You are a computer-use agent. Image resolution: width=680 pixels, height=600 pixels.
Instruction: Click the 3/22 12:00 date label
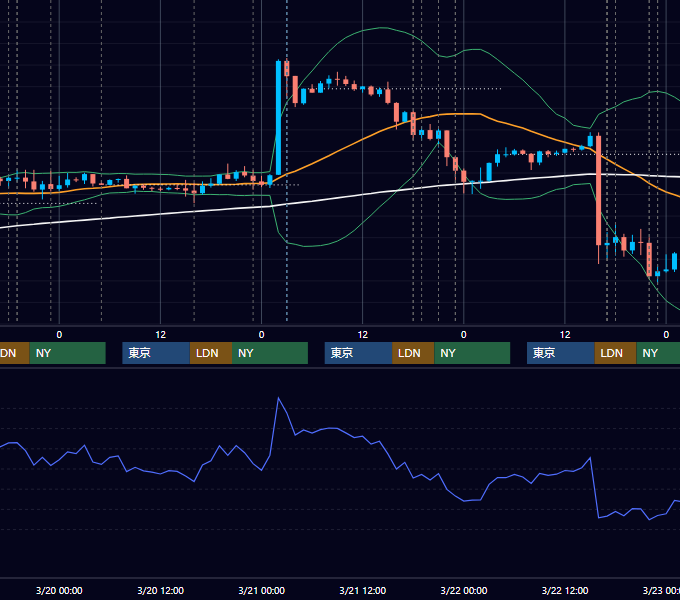coord(565,590)
